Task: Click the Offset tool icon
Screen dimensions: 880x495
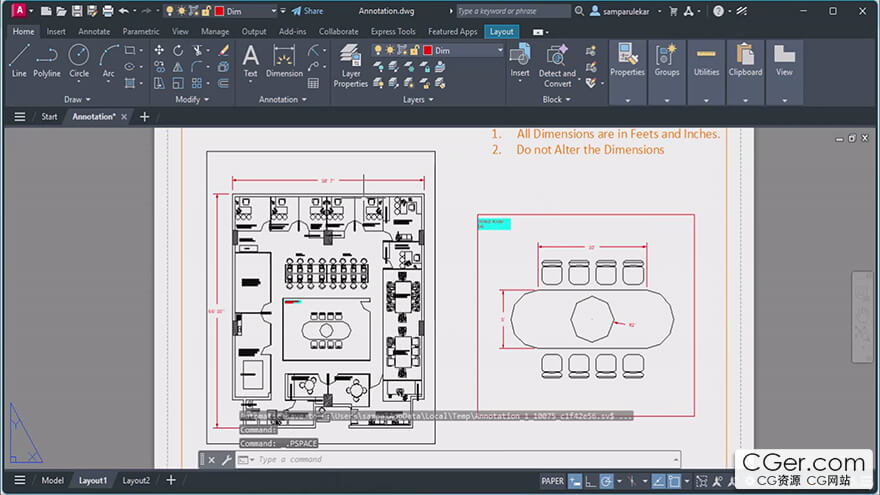Action: coord(223,83)
